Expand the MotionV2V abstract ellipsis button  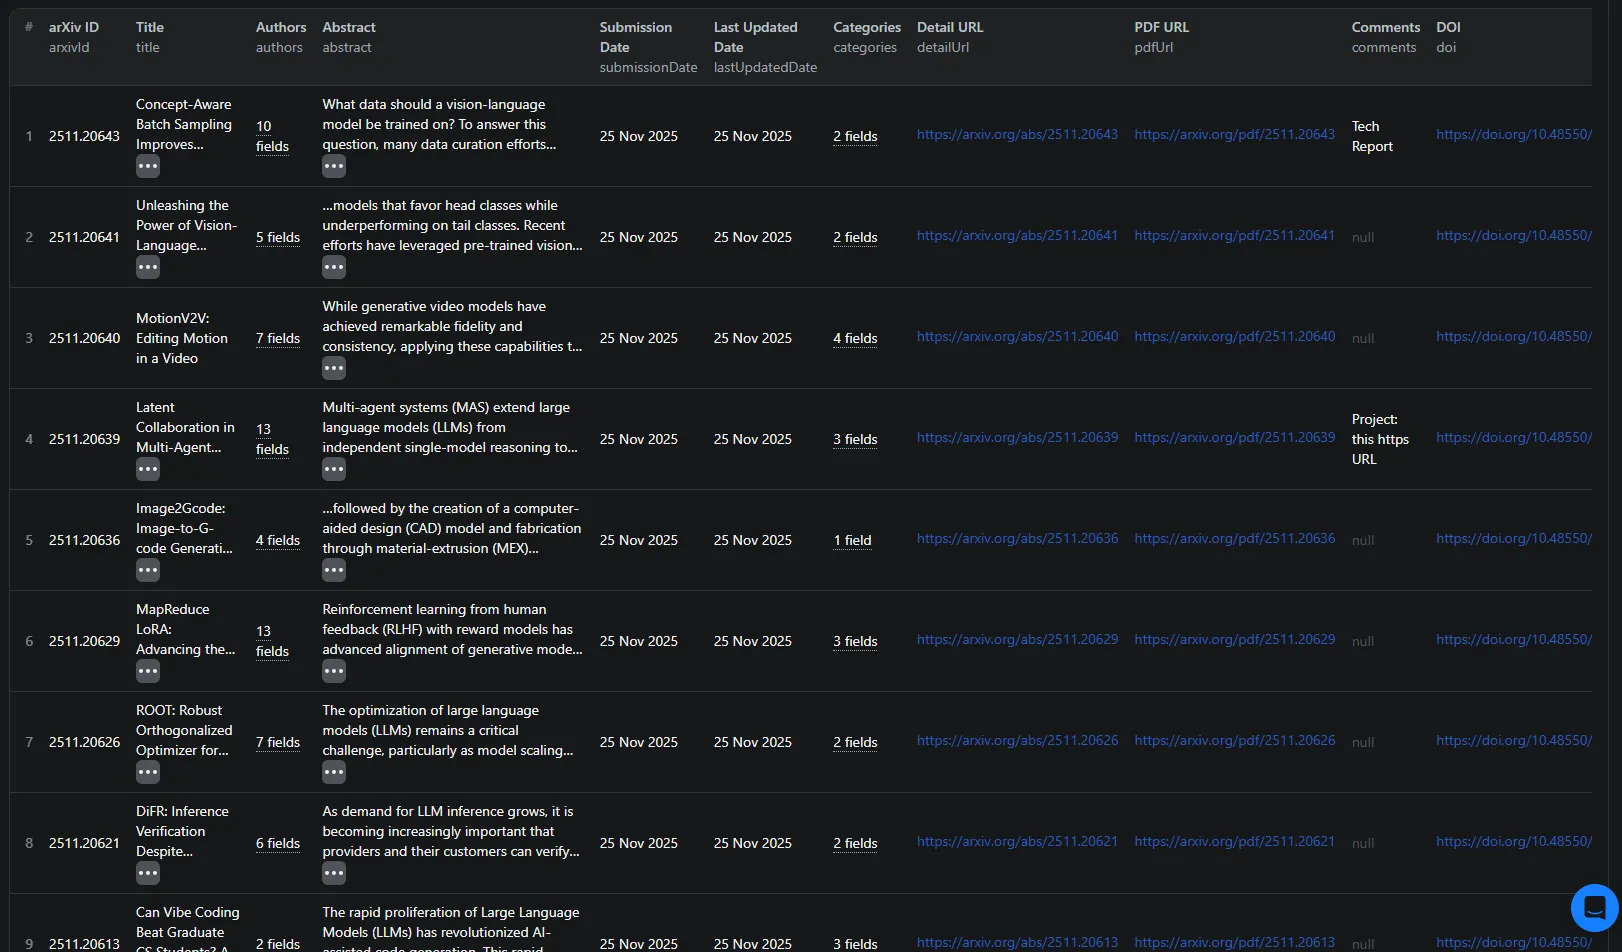[x=334, y=368]
